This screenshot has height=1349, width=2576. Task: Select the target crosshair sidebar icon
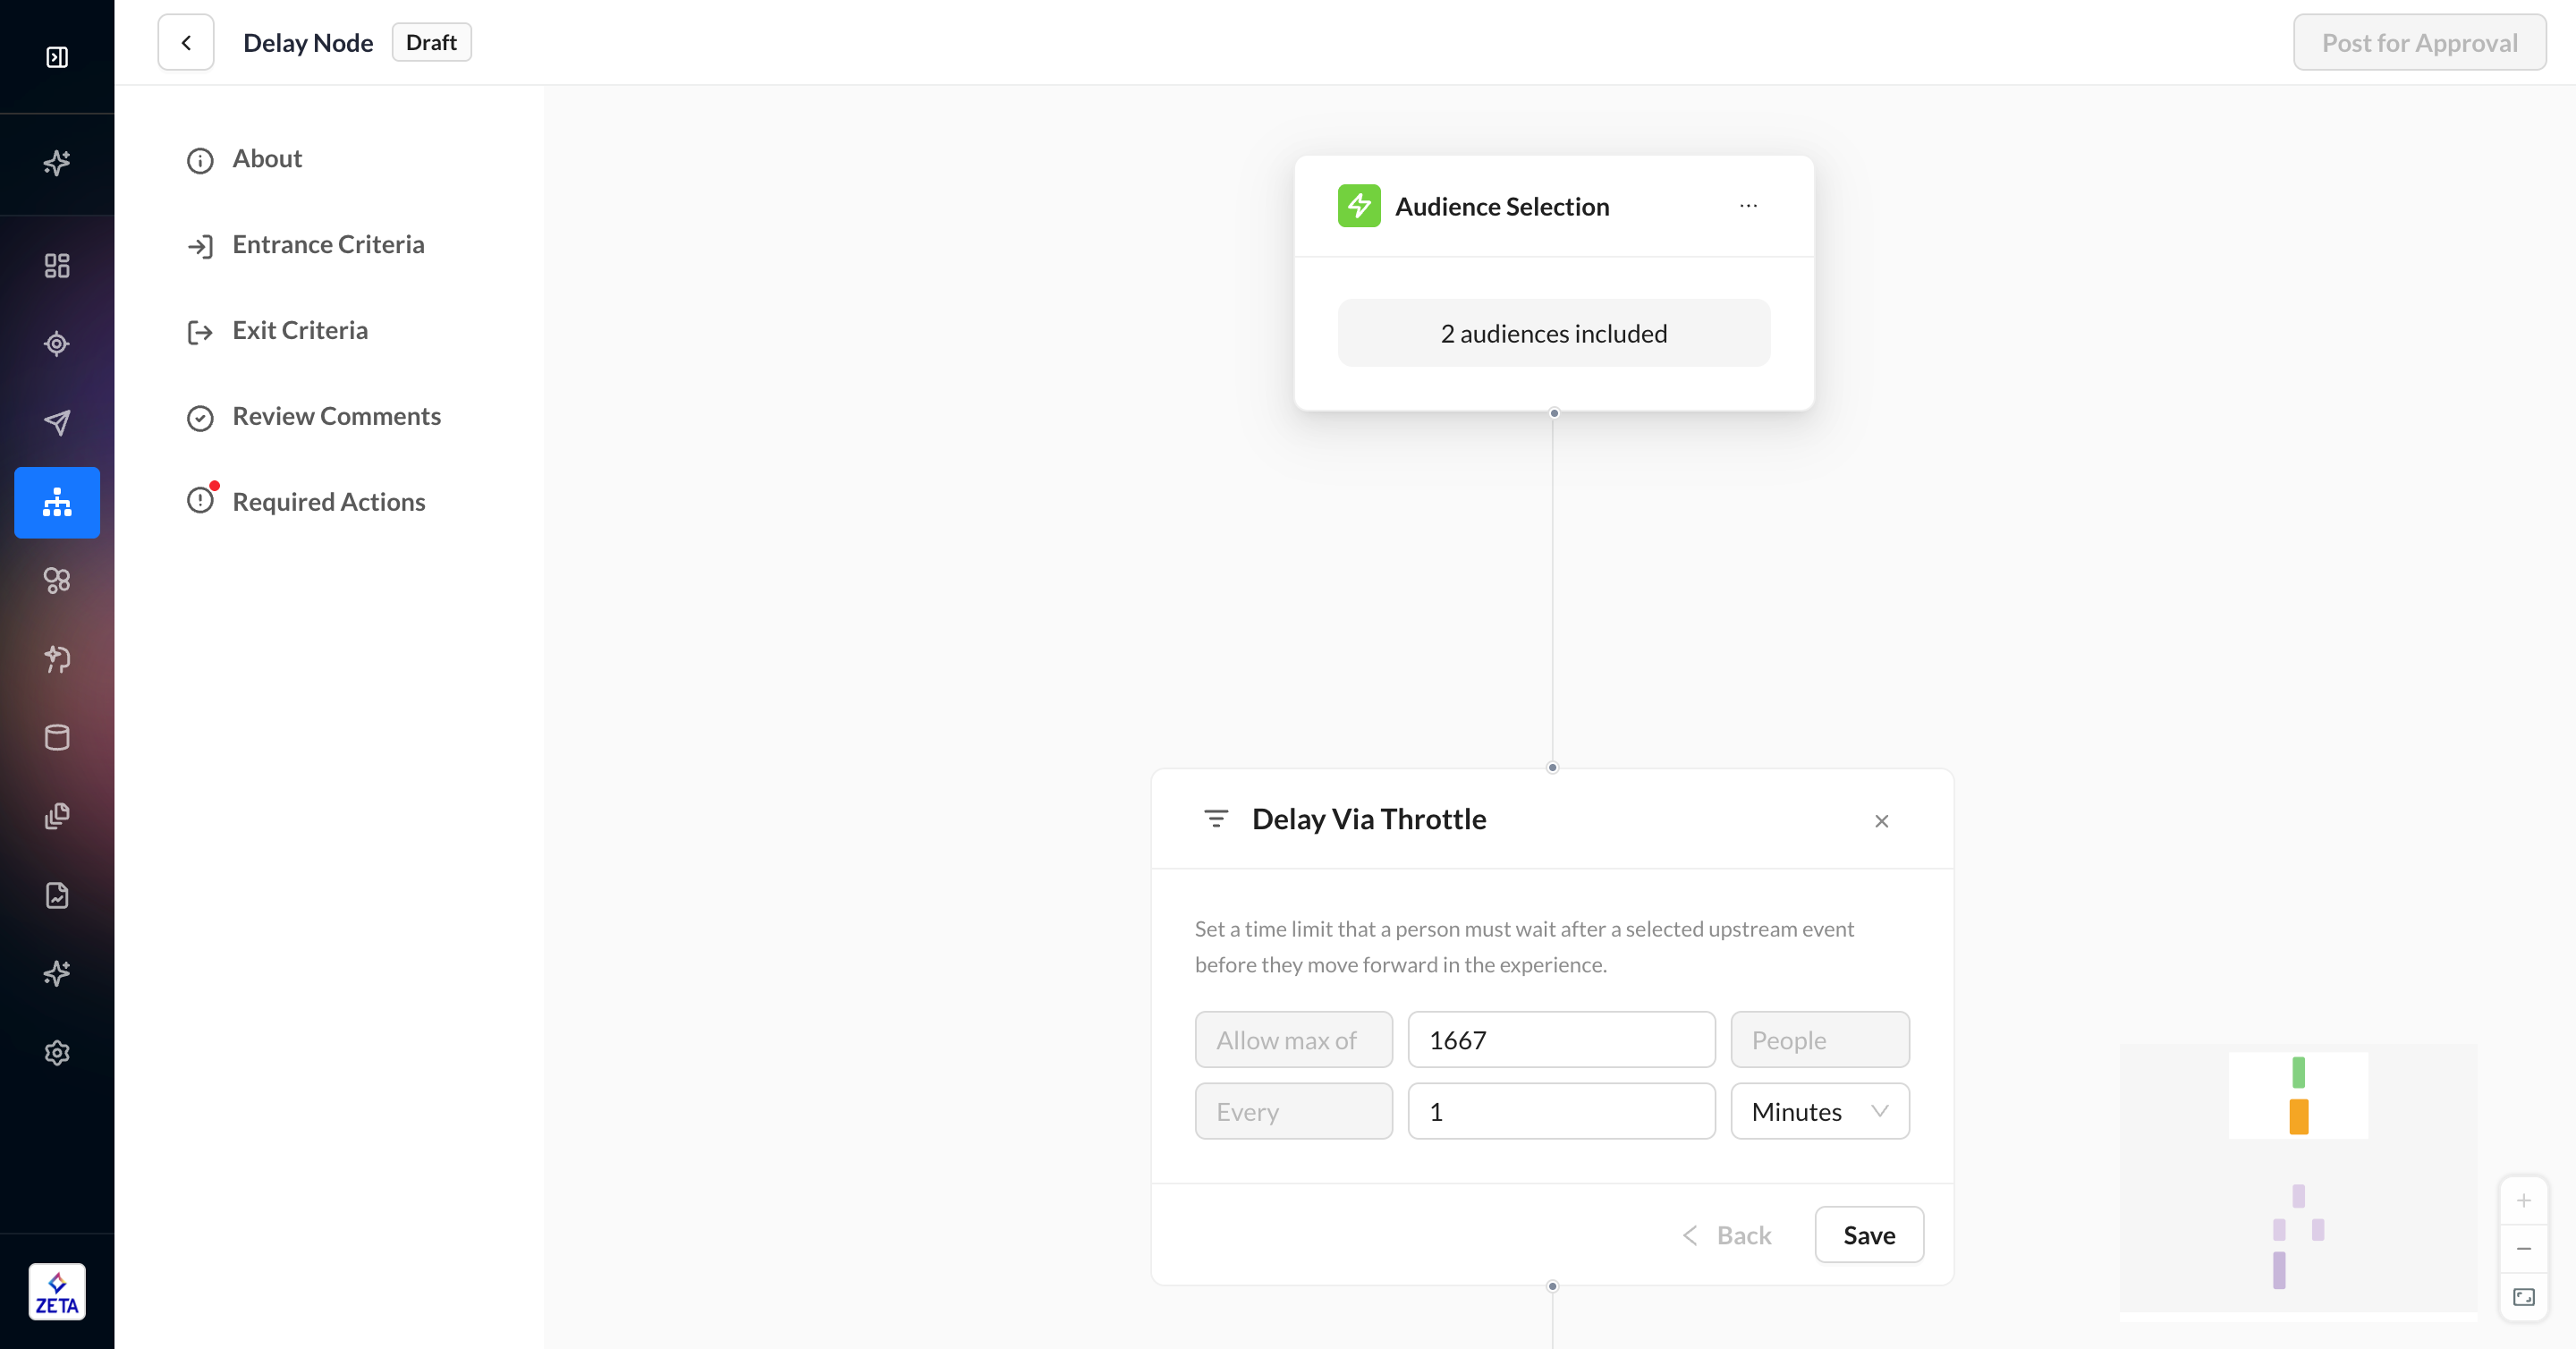click(57, 344)
